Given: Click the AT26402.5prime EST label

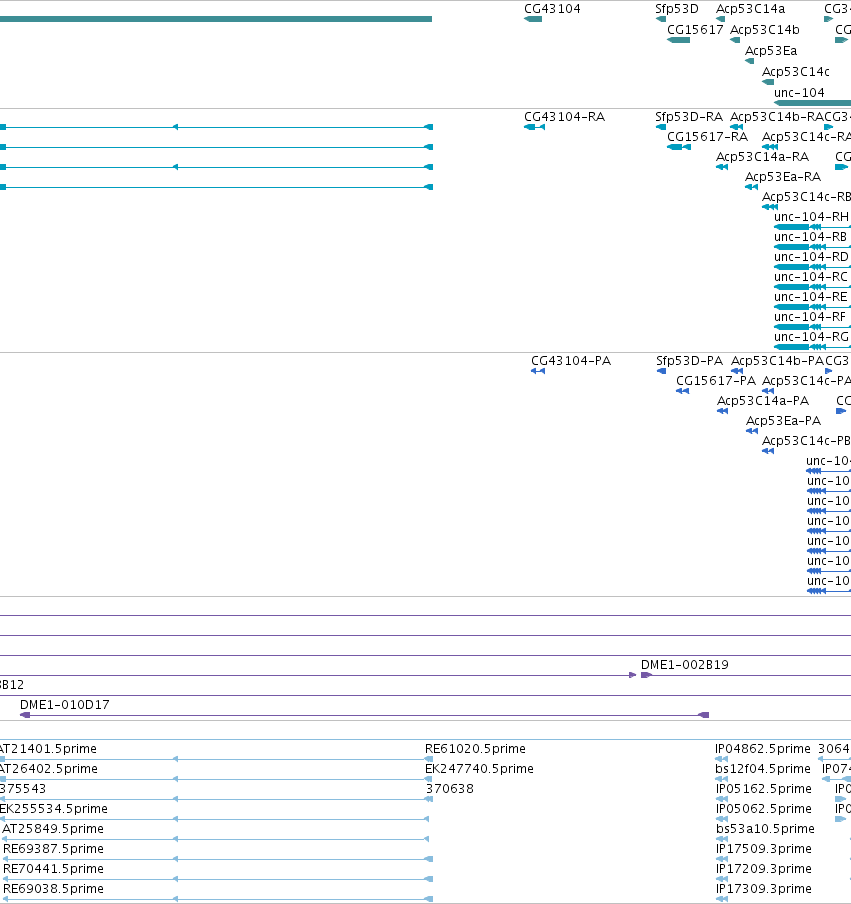Looking at the screenshot, I should tap(49, 769).
